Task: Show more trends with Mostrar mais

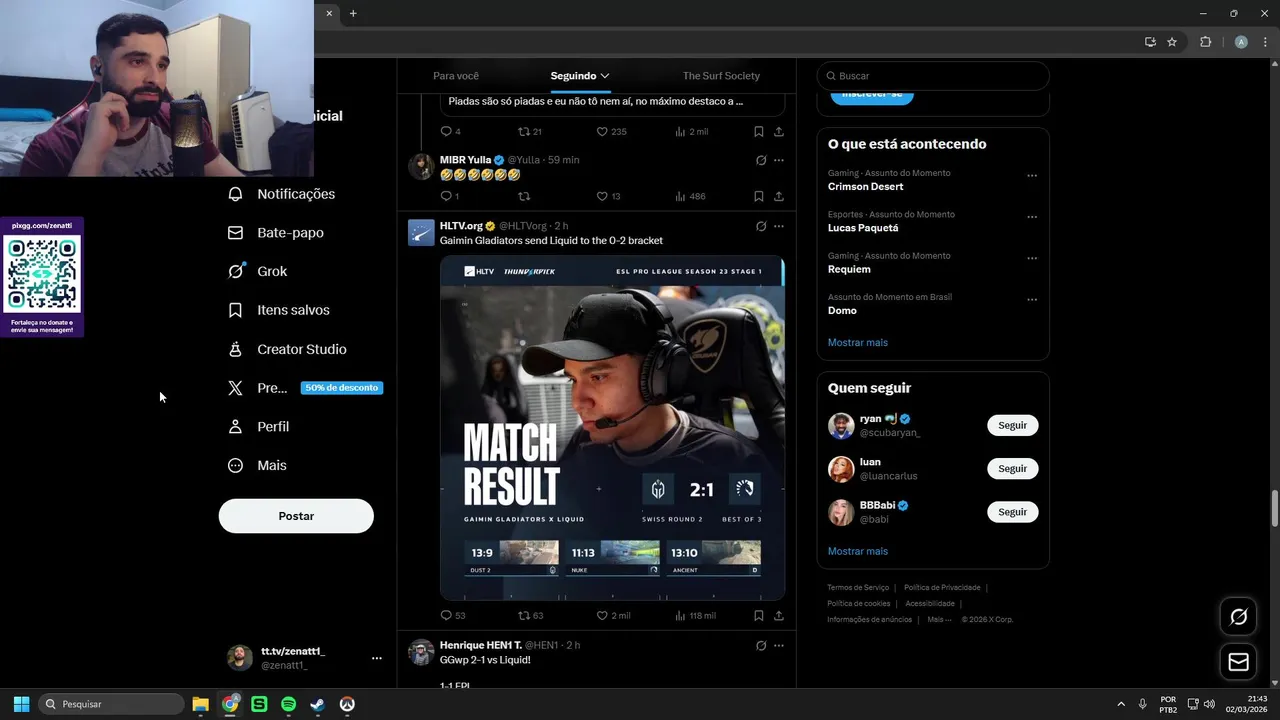Action: click(x=858, y=343)
